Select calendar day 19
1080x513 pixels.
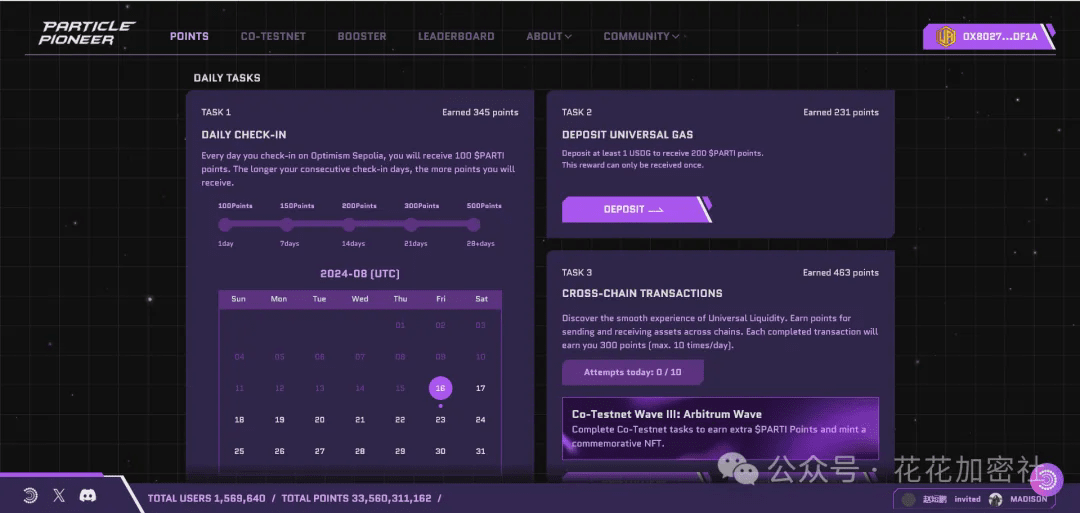point(280,420)
